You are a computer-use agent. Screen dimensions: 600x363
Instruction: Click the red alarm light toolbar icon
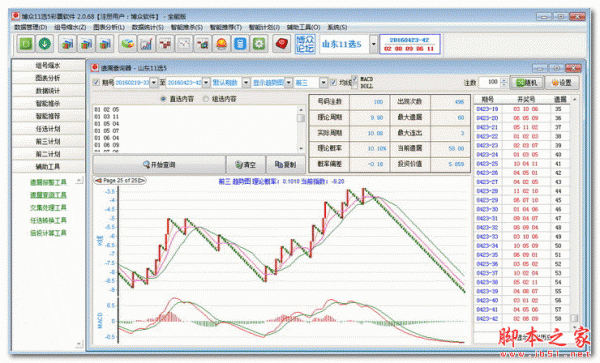[x=222, y=44]
